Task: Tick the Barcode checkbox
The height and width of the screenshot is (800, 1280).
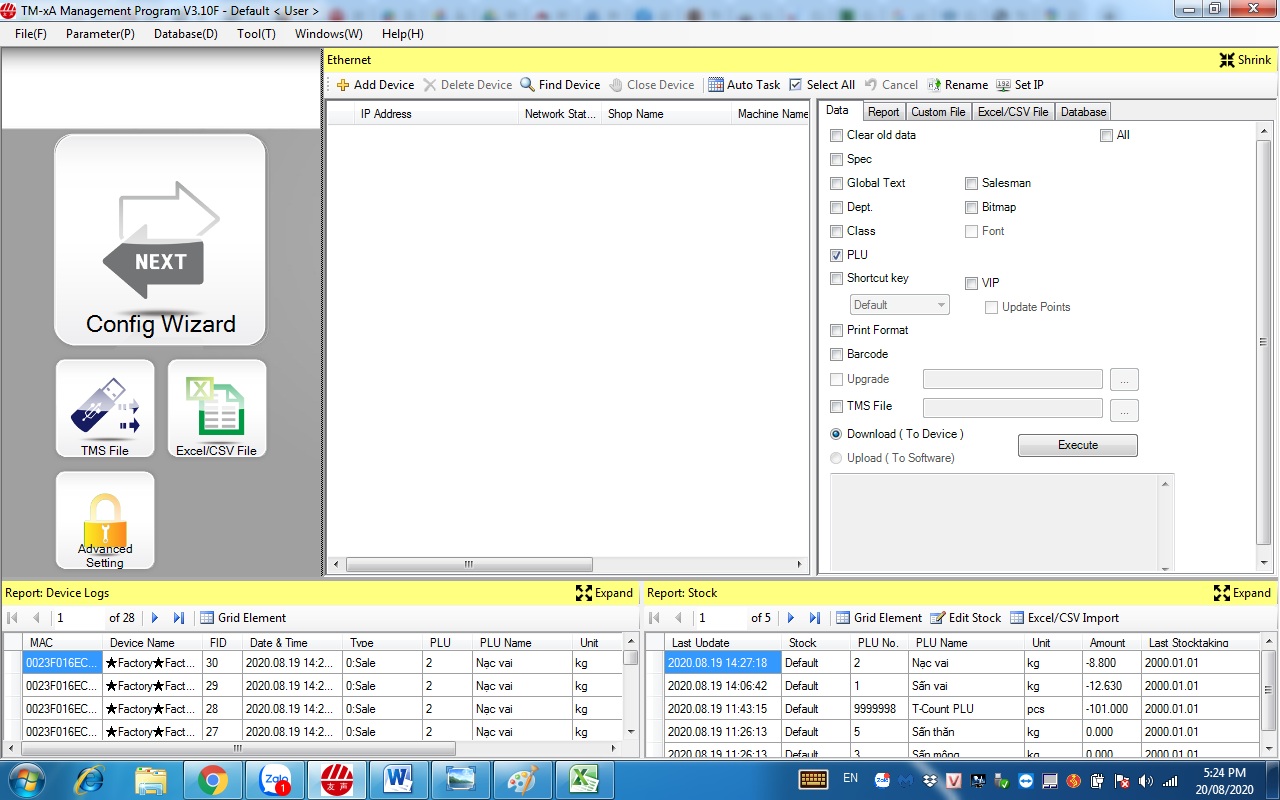Action: pyautogui.click(x=837, y=354)
